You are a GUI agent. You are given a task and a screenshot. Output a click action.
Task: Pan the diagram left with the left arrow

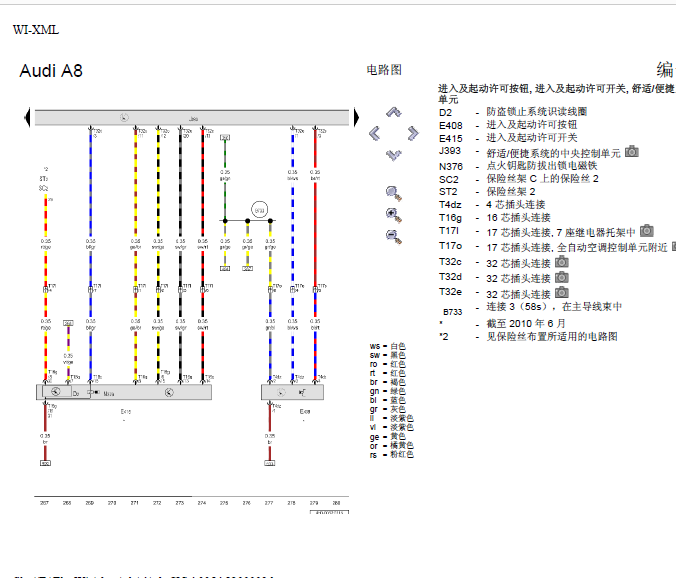pos(375,133)
